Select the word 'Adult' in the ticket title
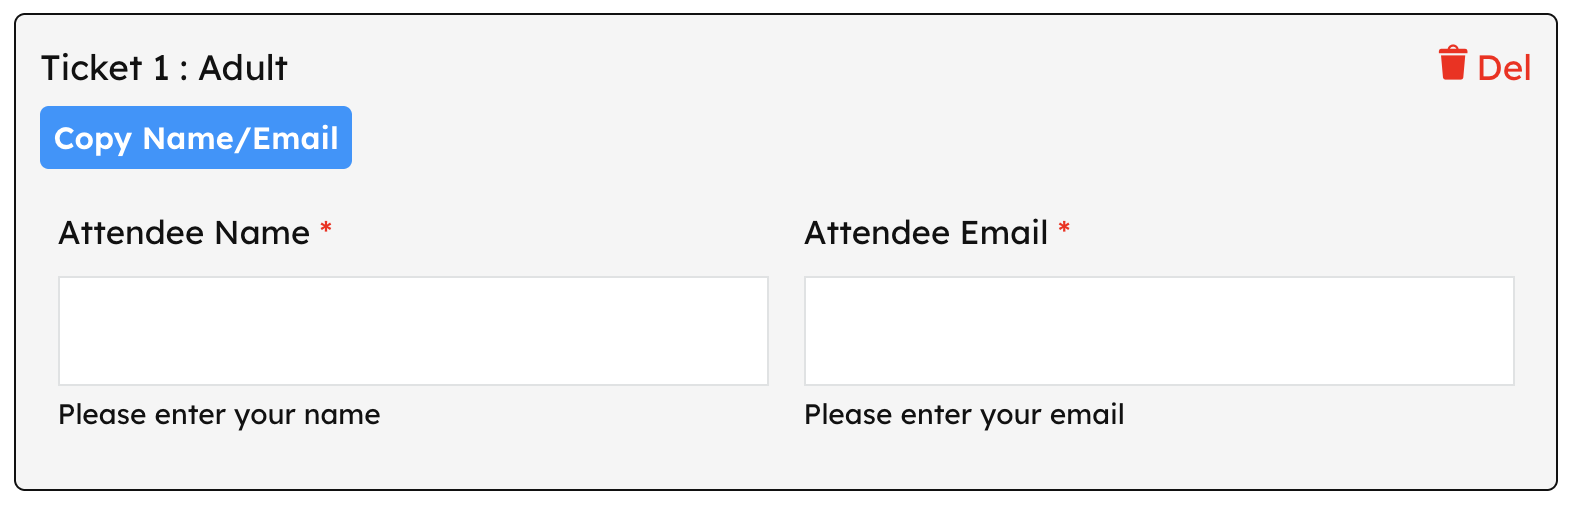This screenshot has height=506, width=1578. coord(243,68)
